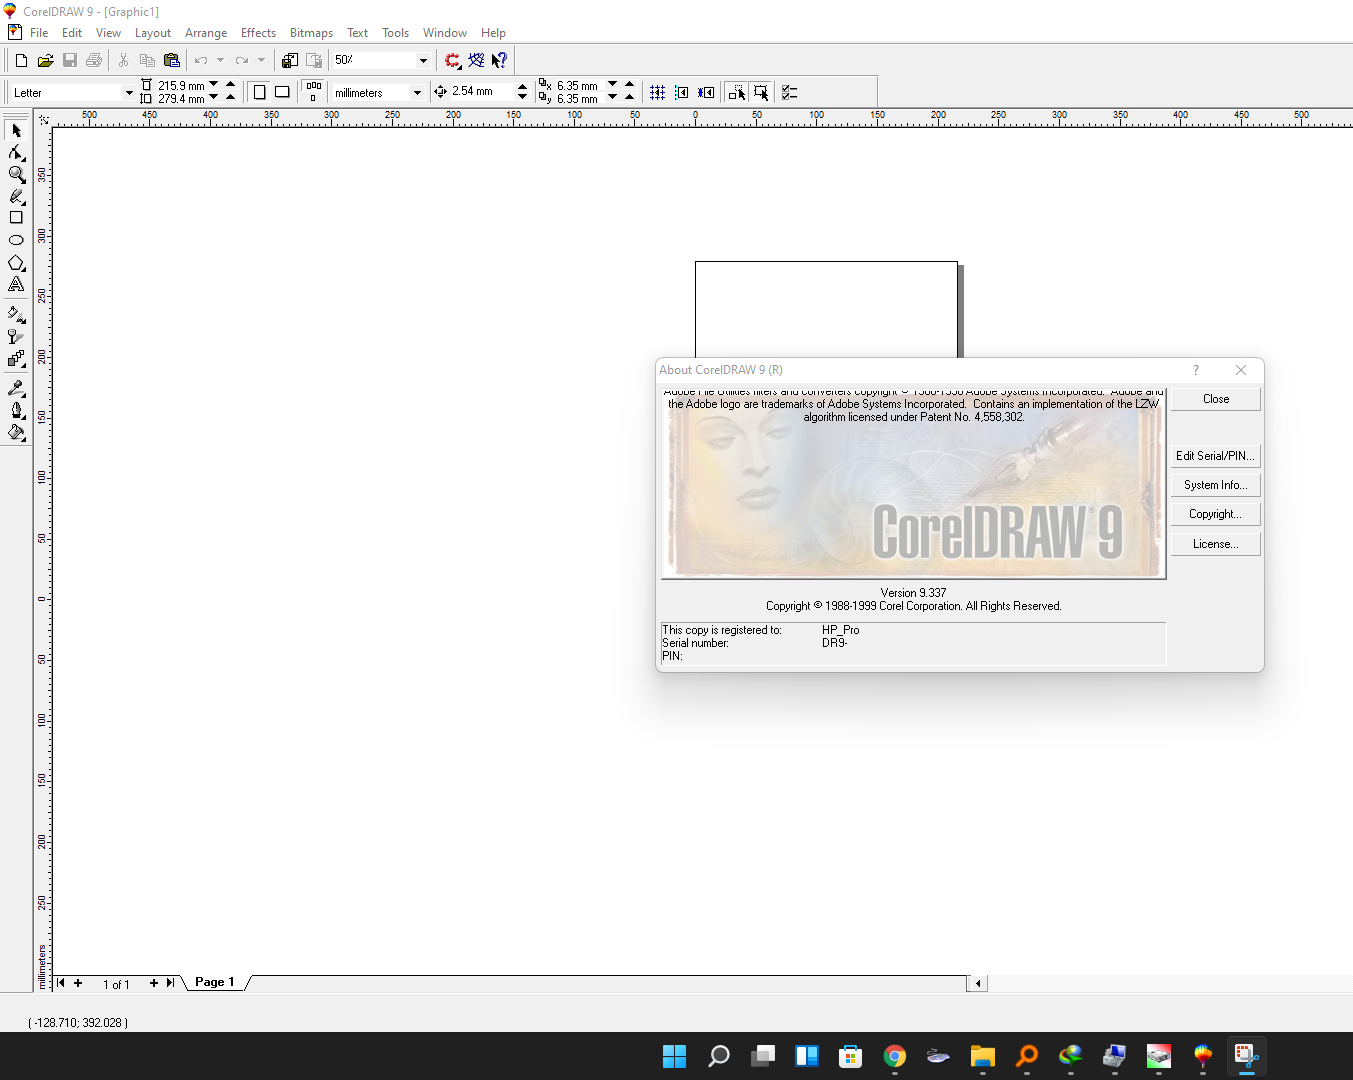Click the System Info button
This screenshot has height=1080, width=1353.
tap(1216, 485)
